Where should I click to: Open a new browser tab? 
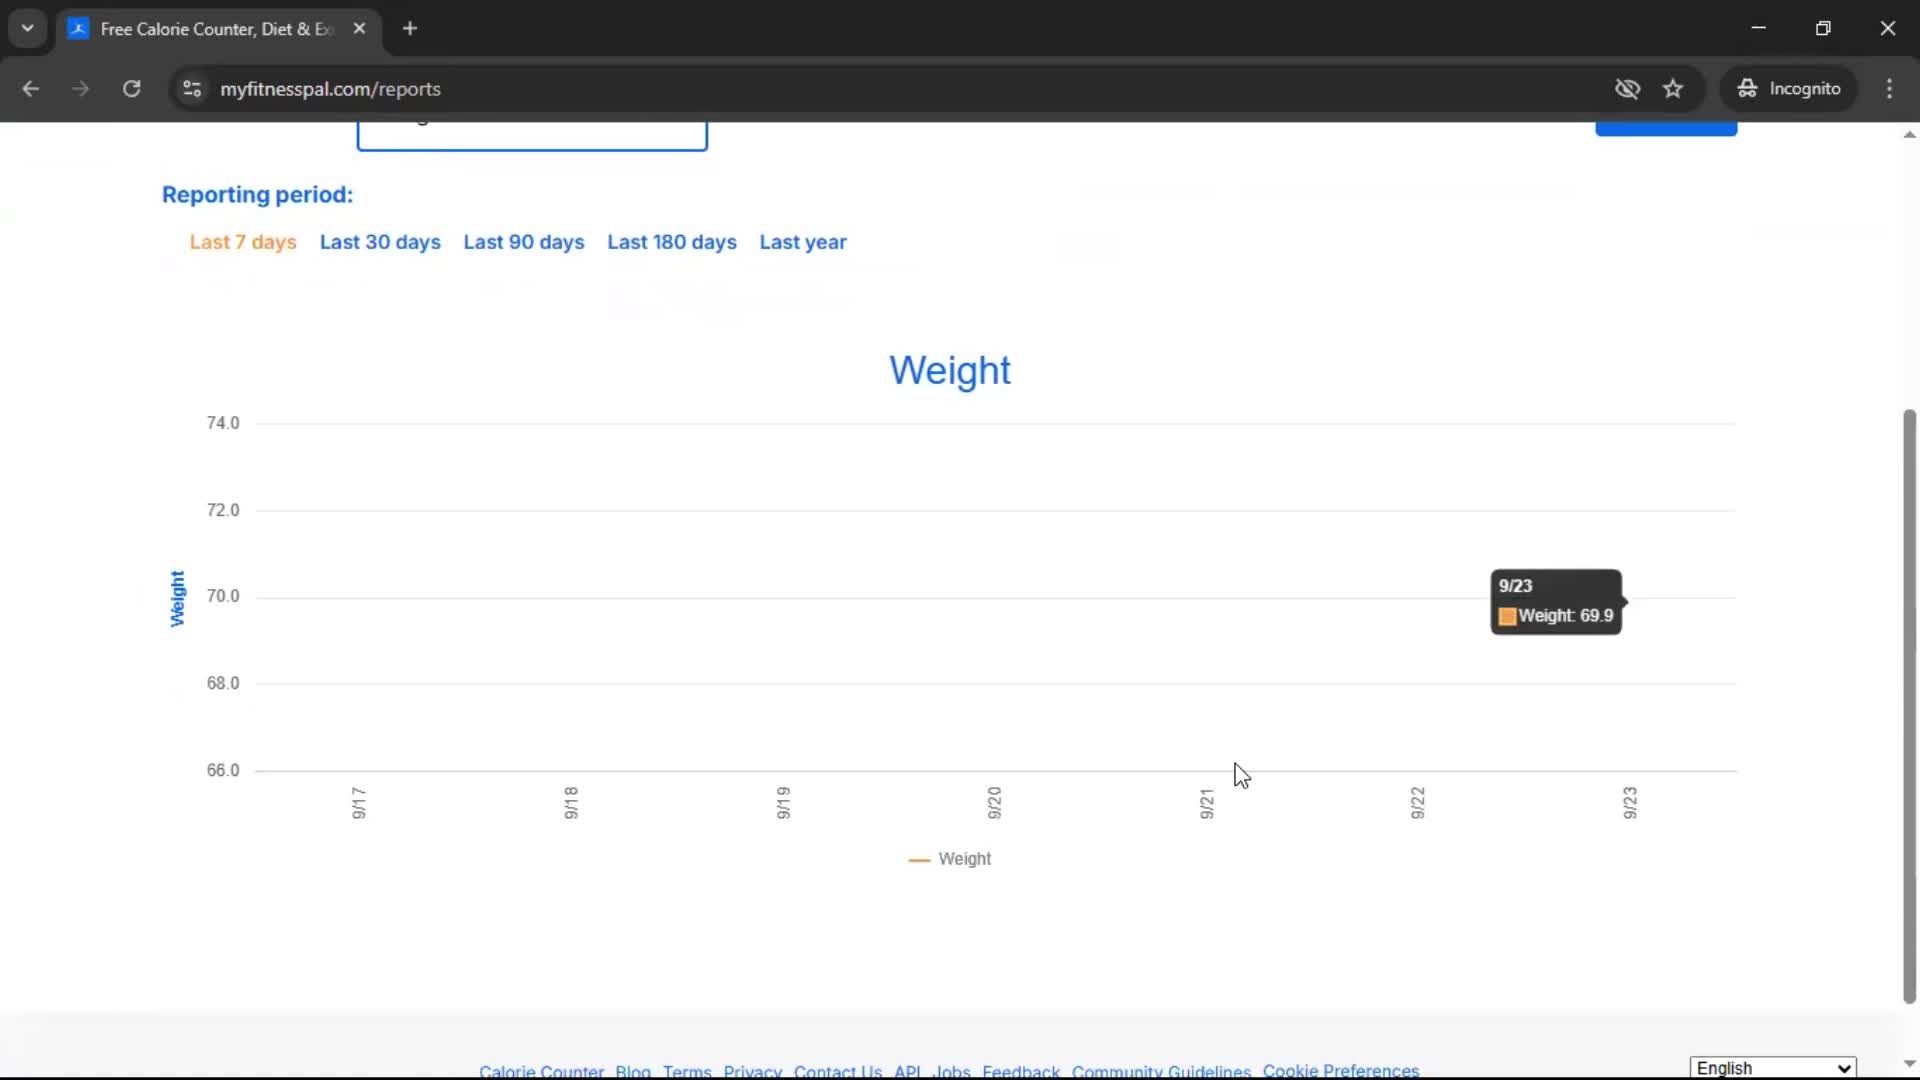click(410, 28)
